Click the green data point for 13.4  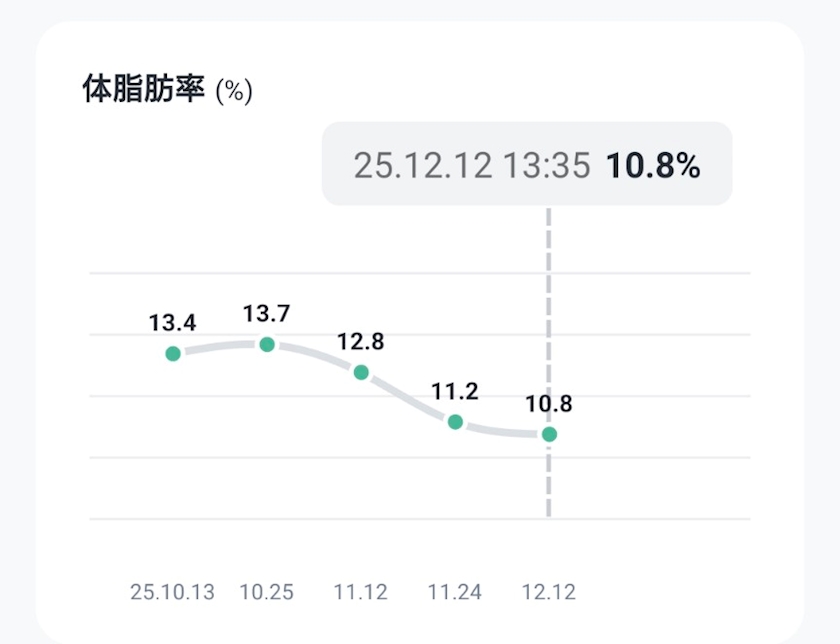pyautogui.click(x=173, y=353)
